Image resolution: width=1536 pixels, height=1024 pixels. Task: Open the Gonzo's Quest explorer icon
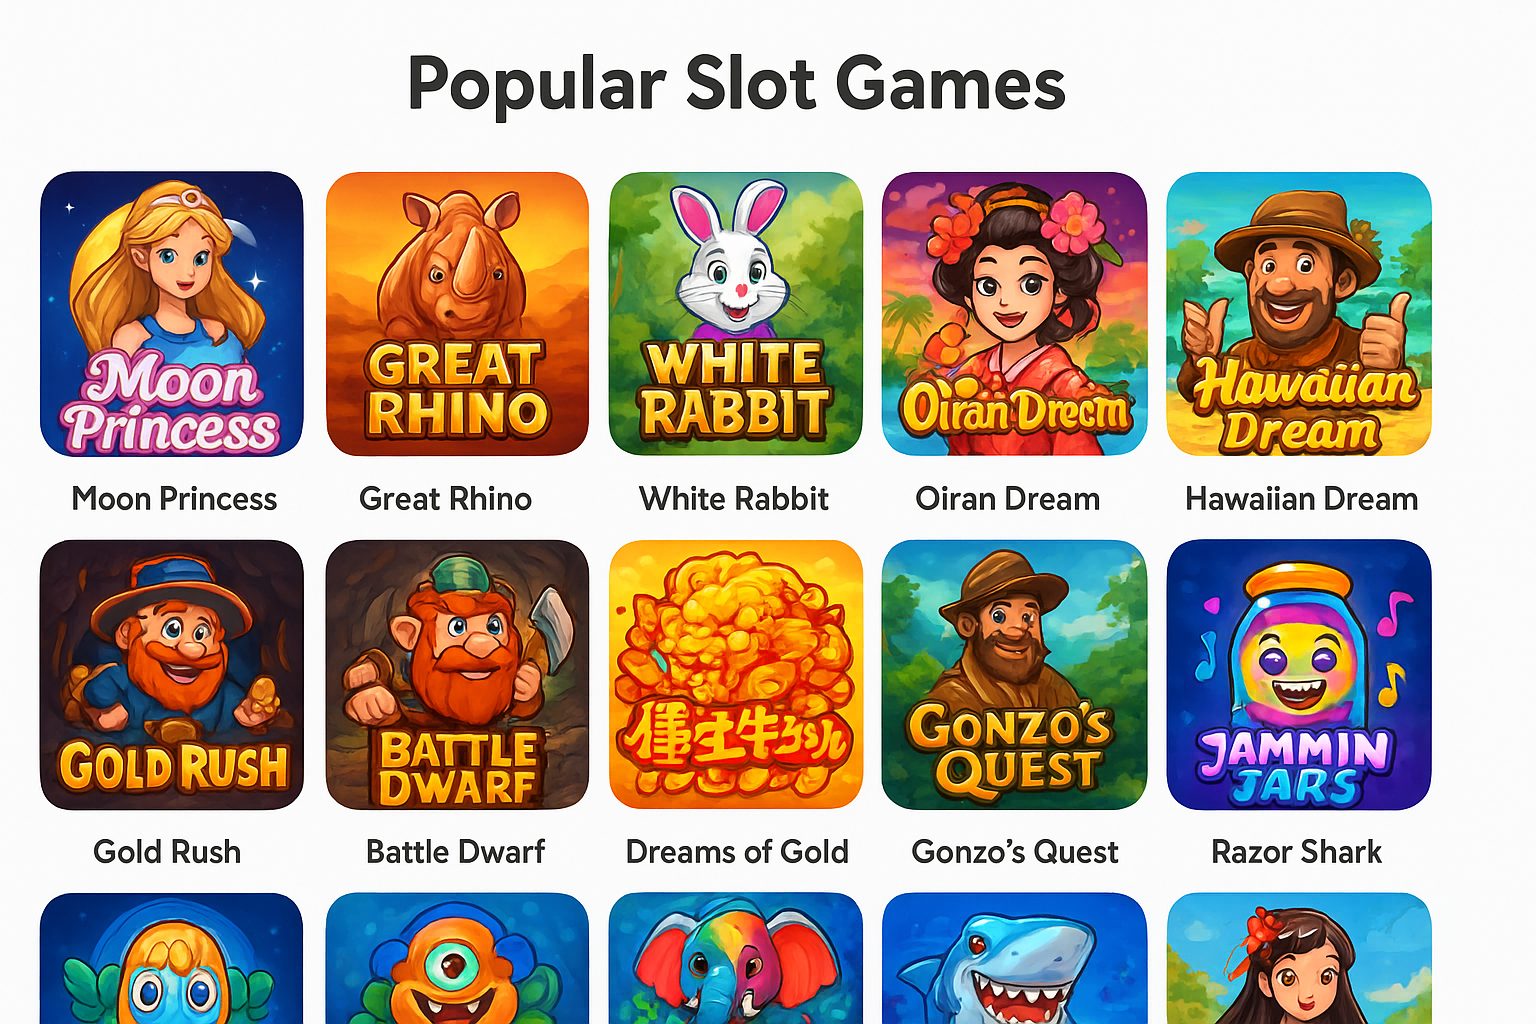click(x=1014, y=675)
